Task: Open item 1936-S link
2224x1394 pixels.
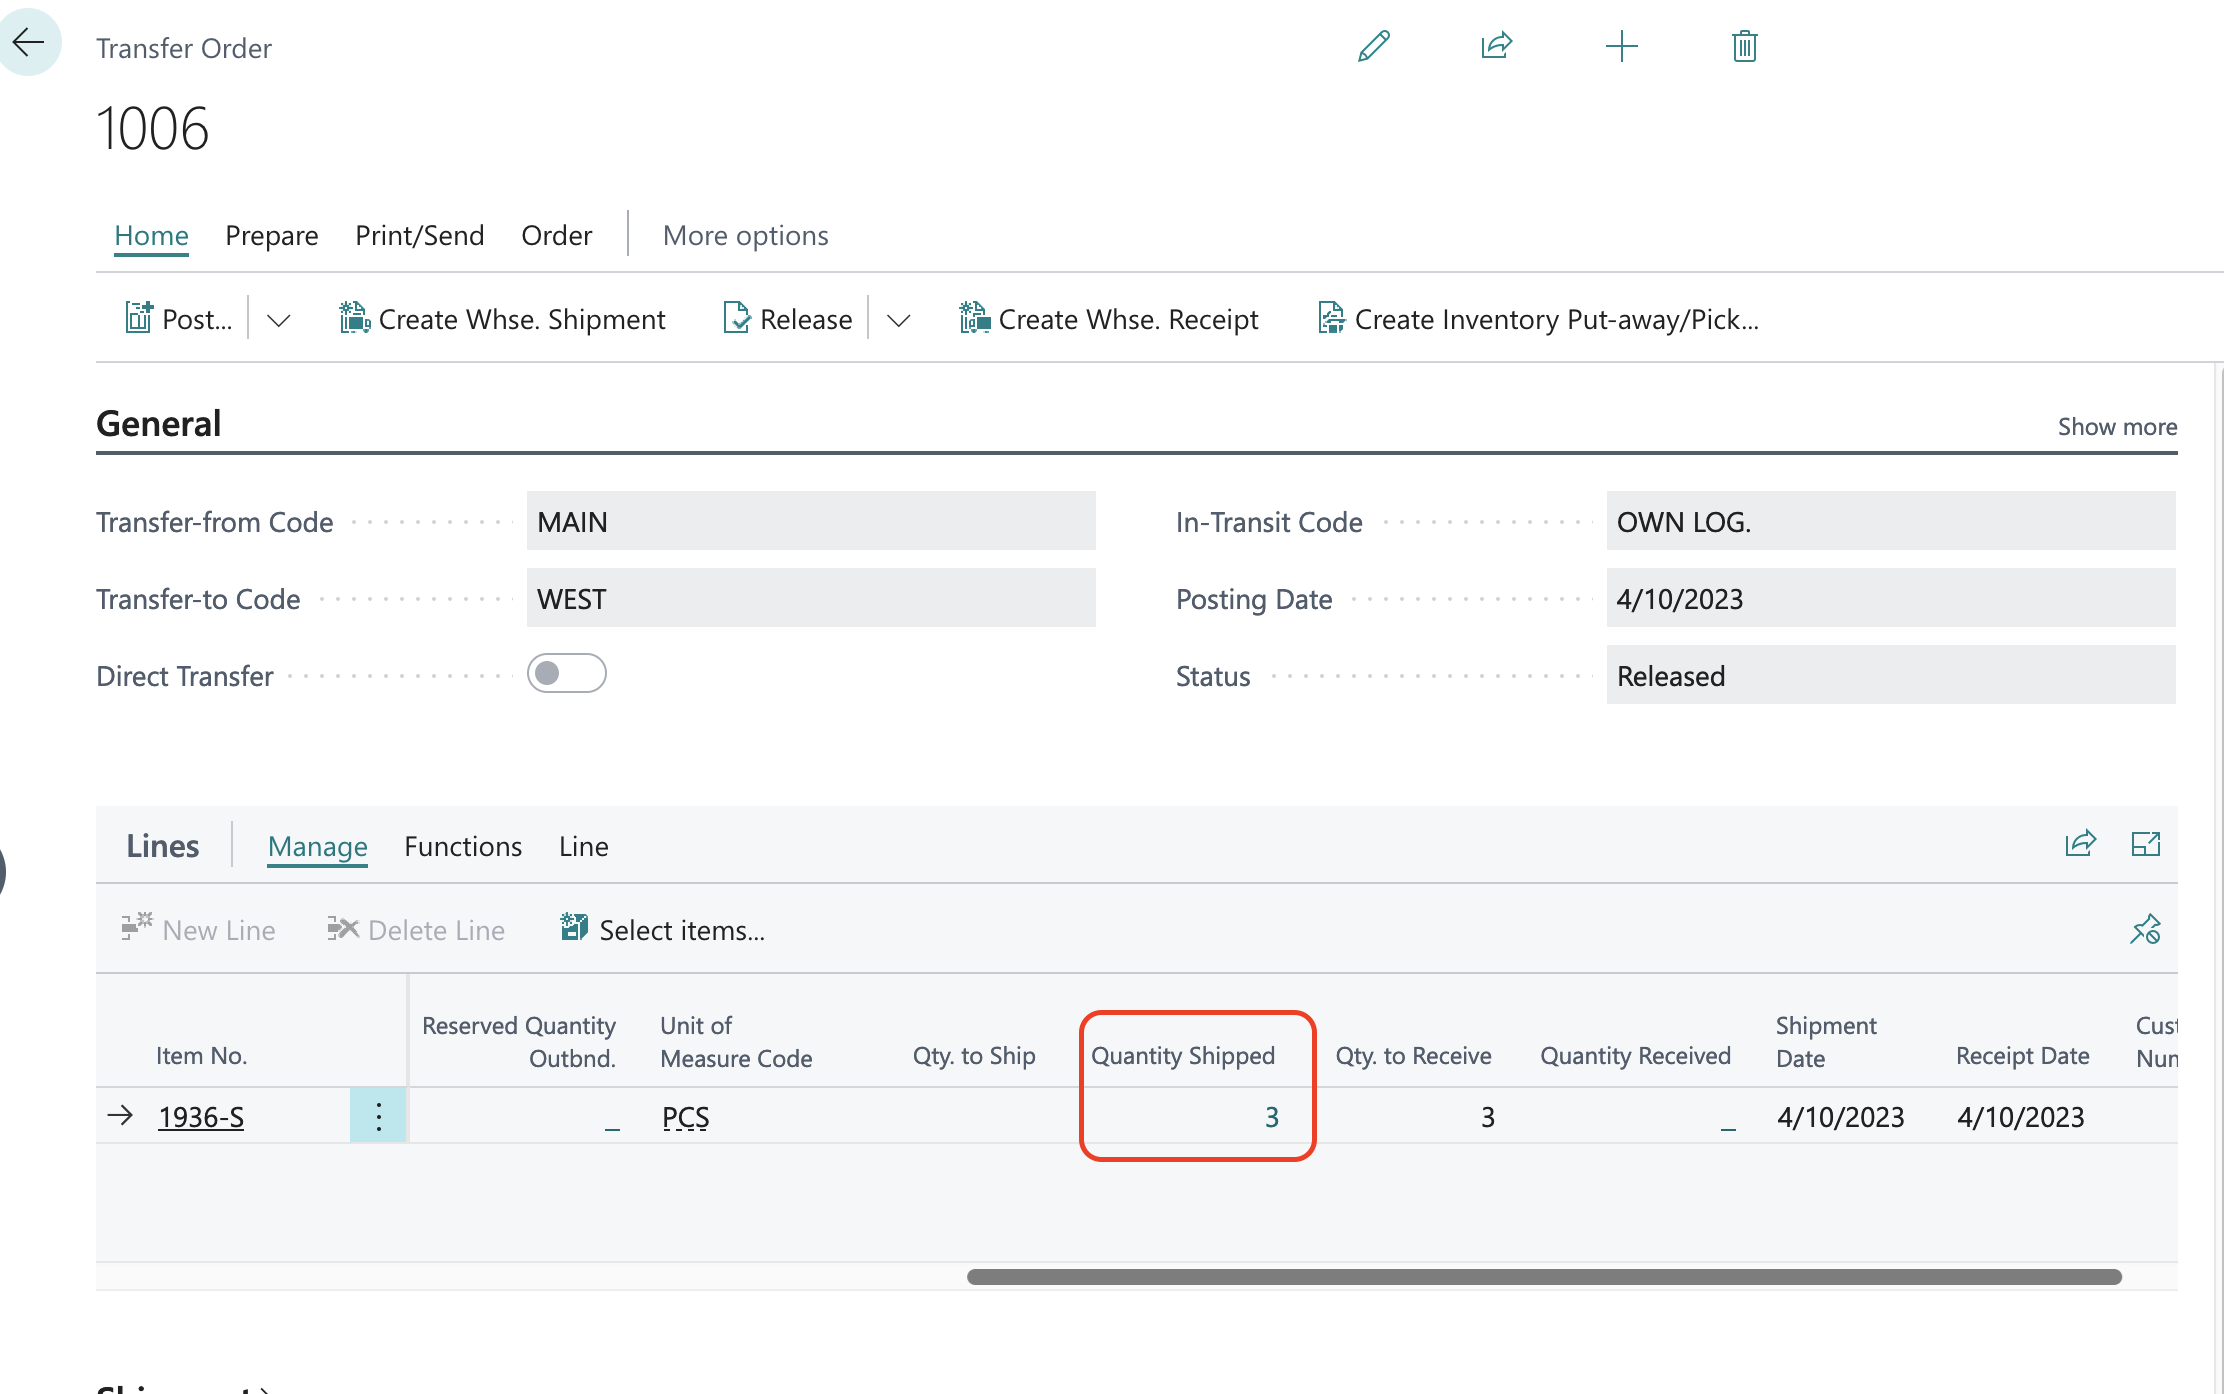Action: tap(201, 1117)
